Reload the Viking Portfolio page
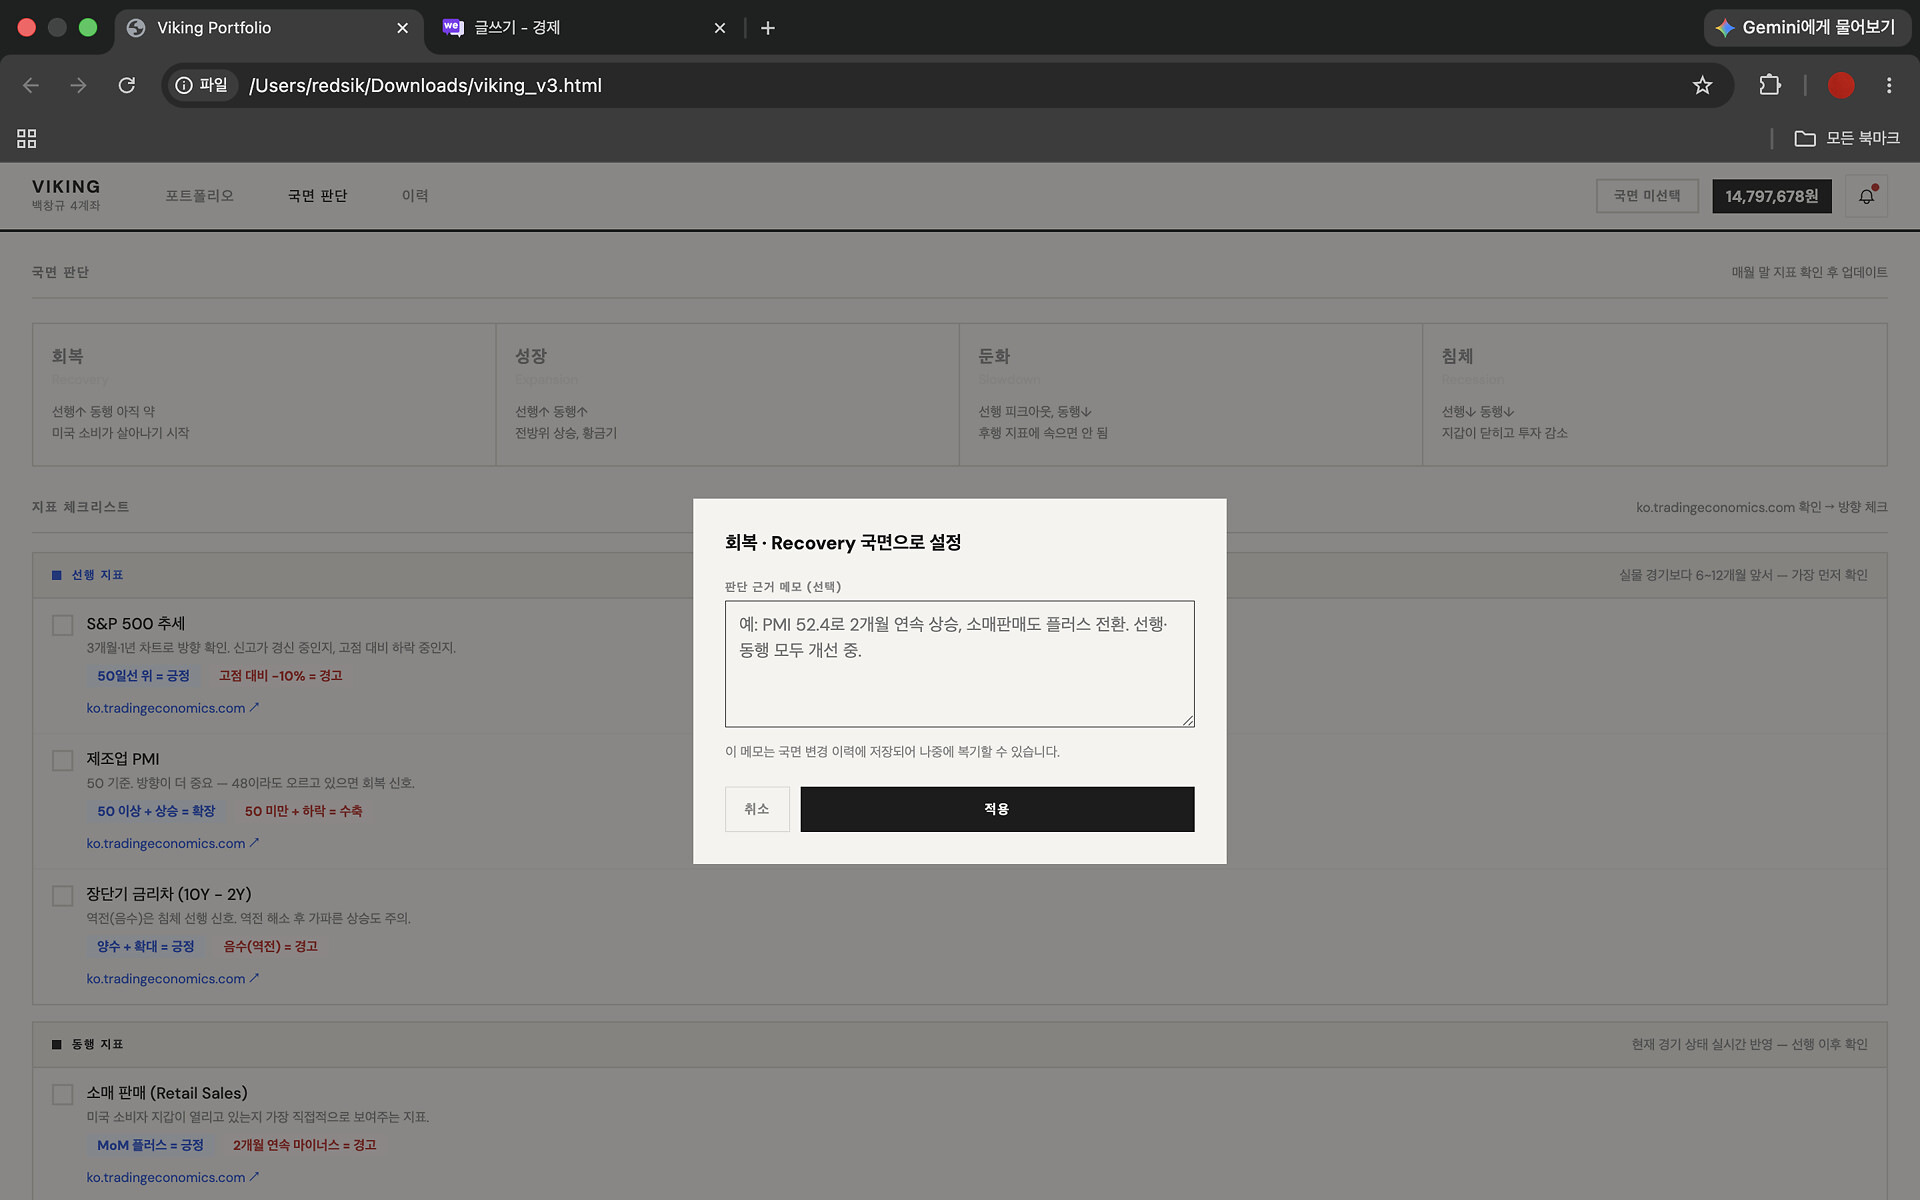This screenshot has height=1200, width=1920. point(127,85)
